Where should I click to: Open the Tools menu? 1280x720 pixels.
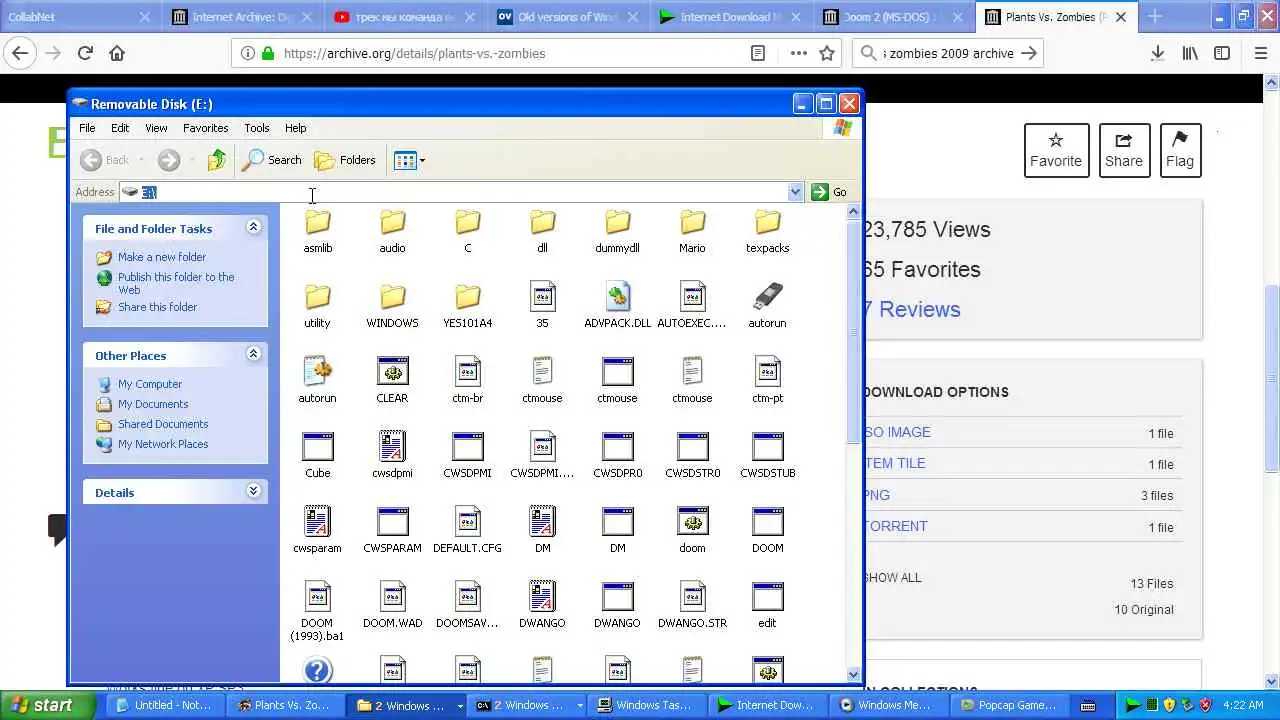(x=257, y=128)
